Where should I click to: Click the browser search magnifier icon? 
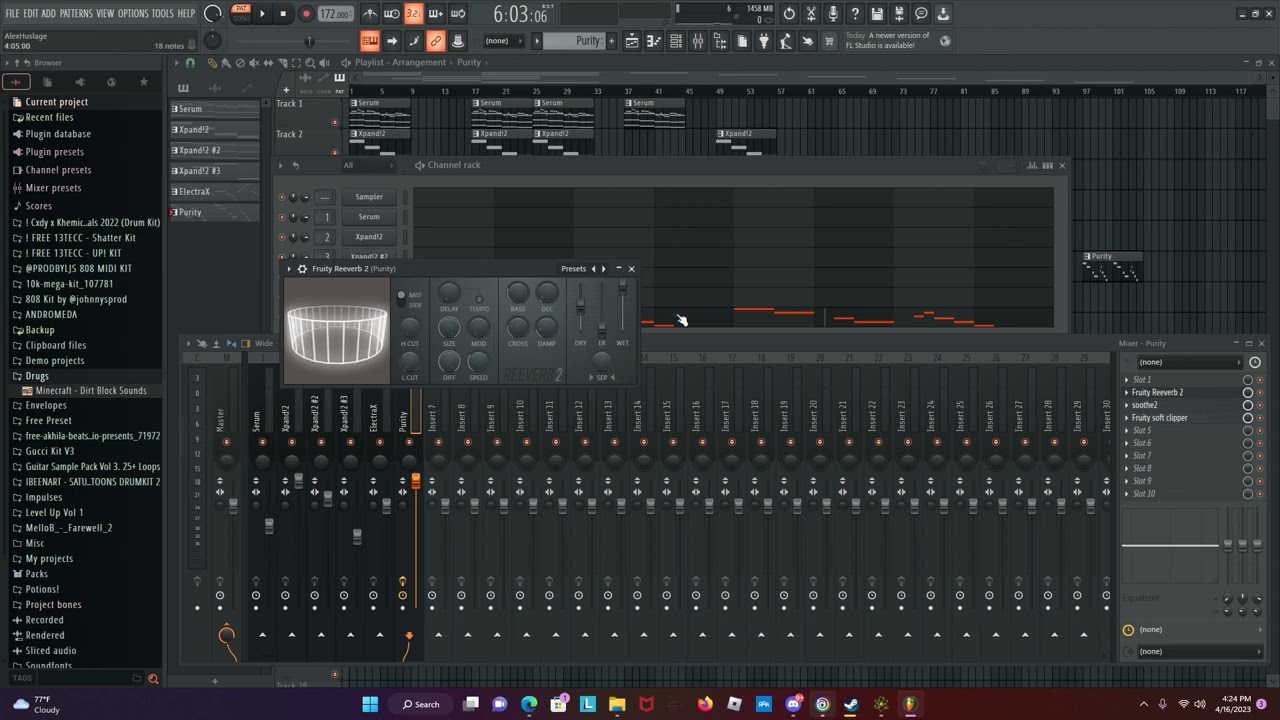coord(153,678)
